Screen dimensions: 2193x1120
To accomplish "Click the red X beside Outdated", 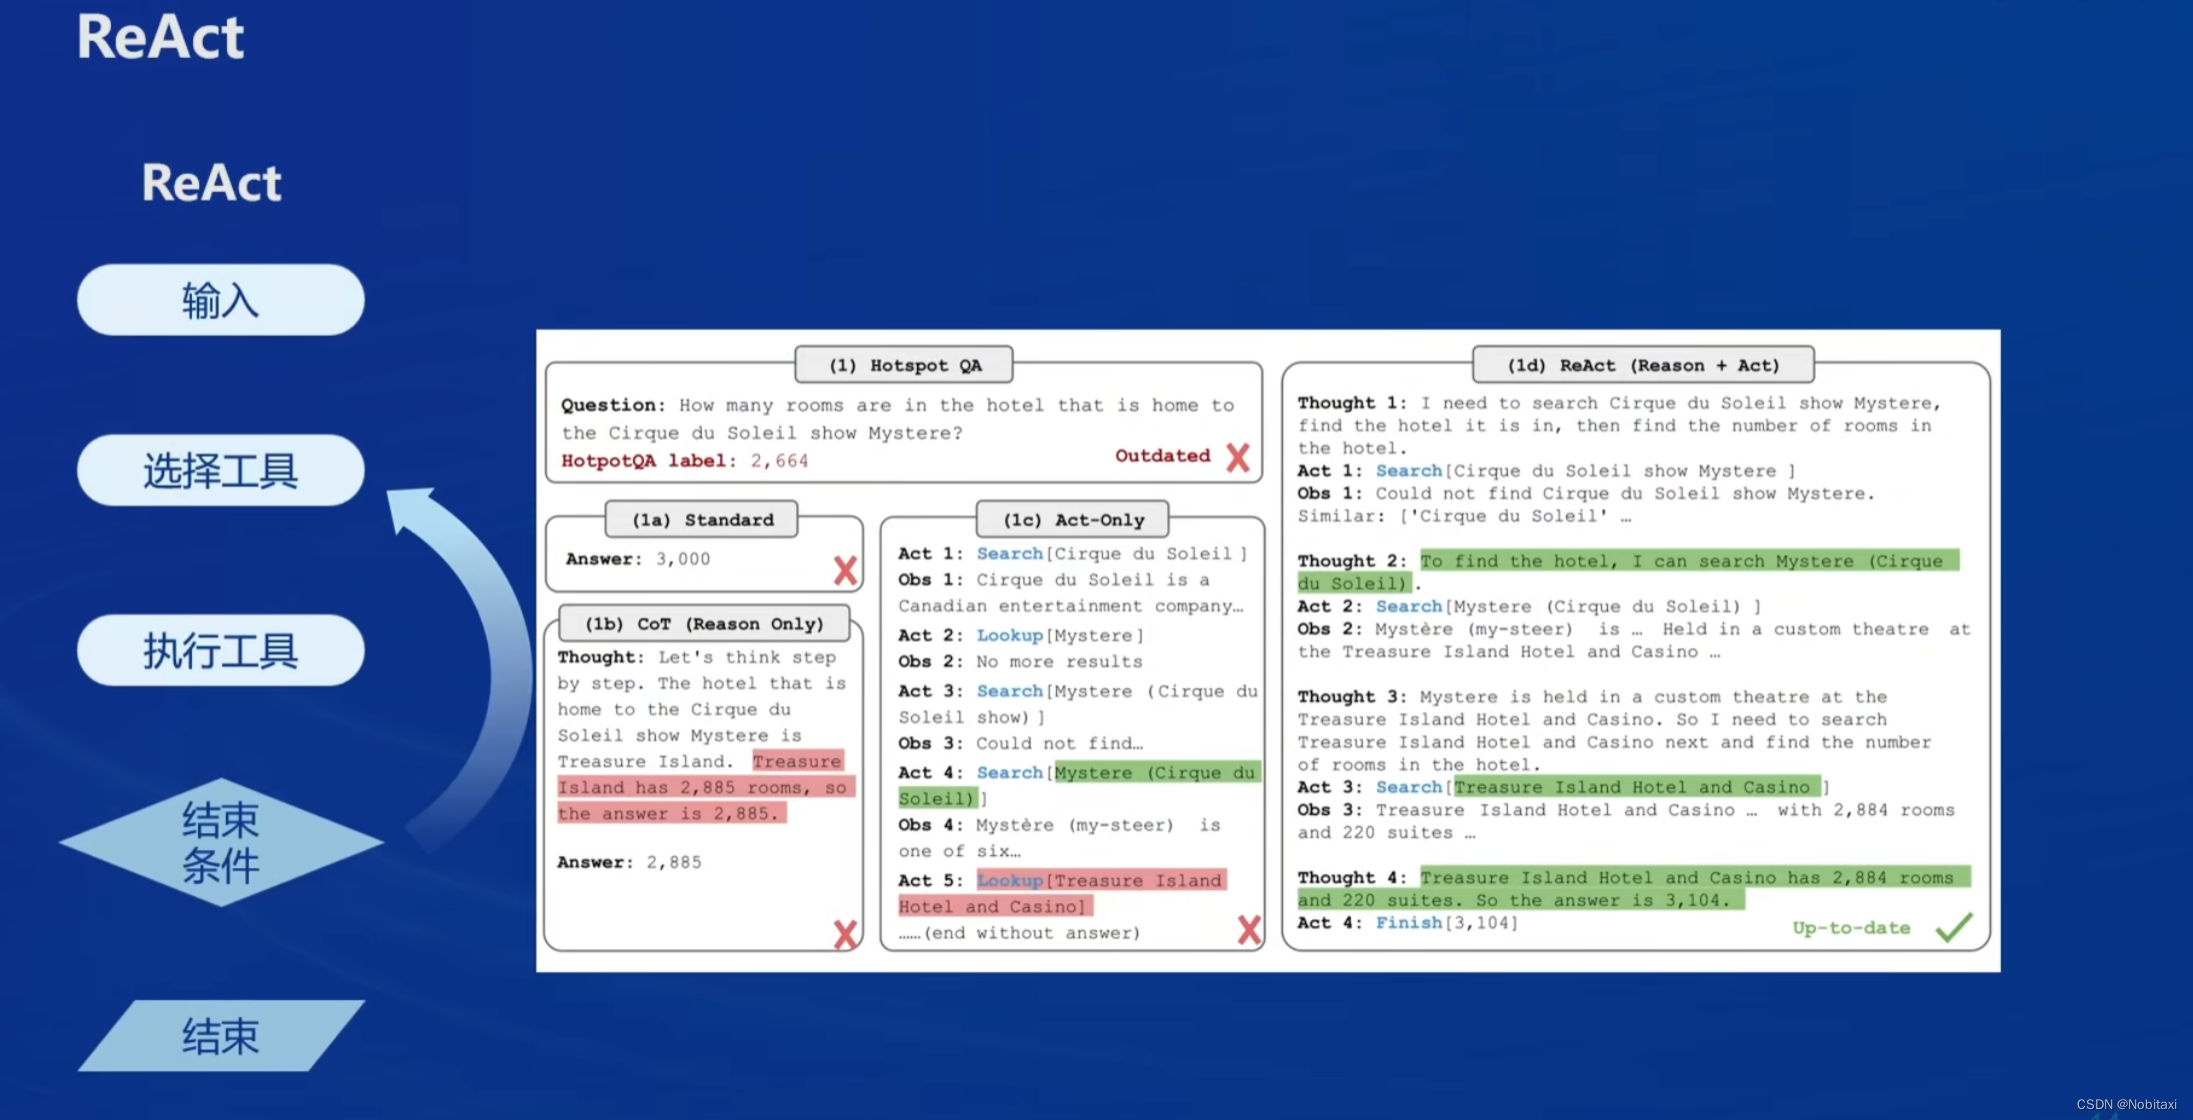I will [x=1238, y=457].
